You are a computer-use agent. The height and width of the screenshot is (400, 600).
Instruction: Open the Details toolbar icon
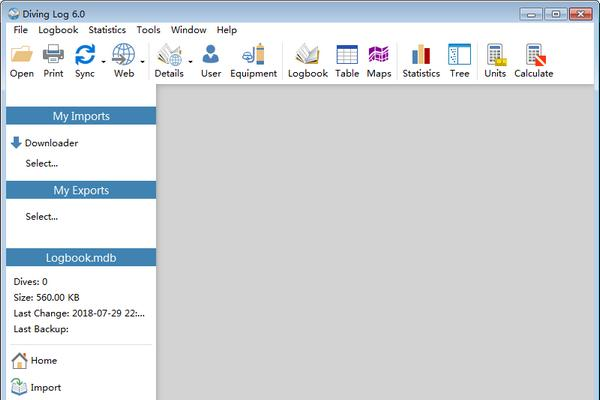click(169, 54)
